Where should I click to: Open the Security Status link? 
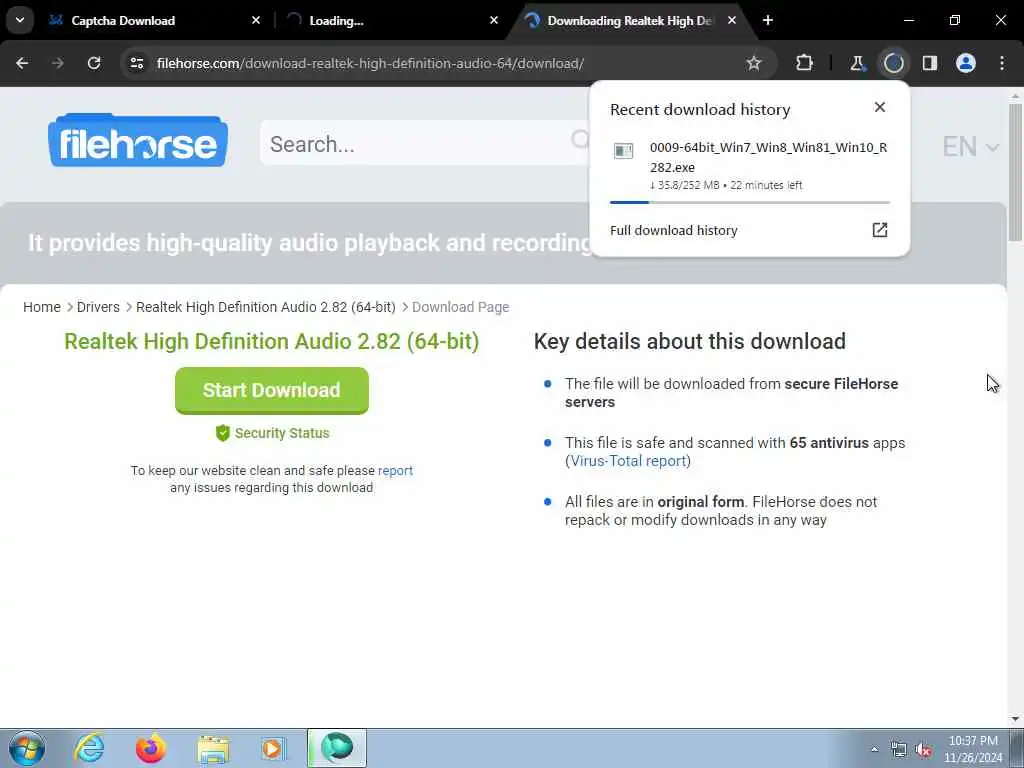pos(272,433)
